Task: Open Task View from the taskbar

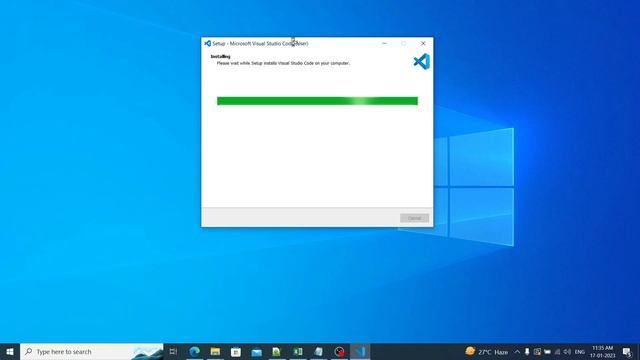Action: [173, 351]
